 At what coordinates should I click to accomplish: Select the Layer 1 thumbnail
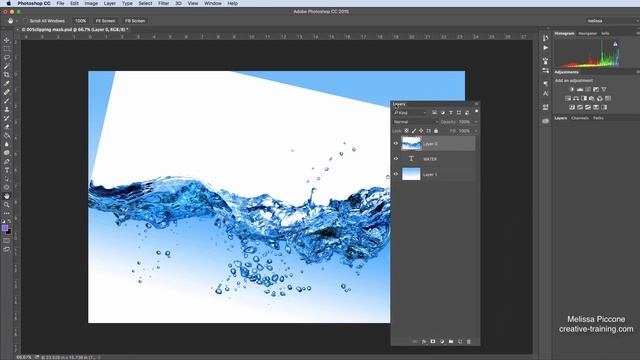coord(411,174)
